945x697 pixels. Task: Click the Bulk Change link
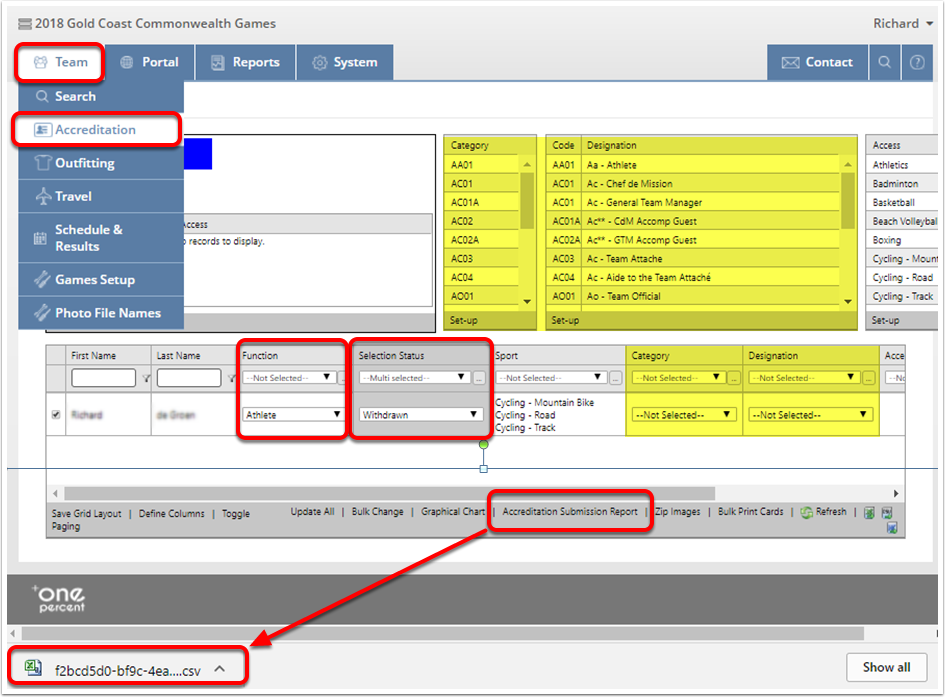coord(377,511)
